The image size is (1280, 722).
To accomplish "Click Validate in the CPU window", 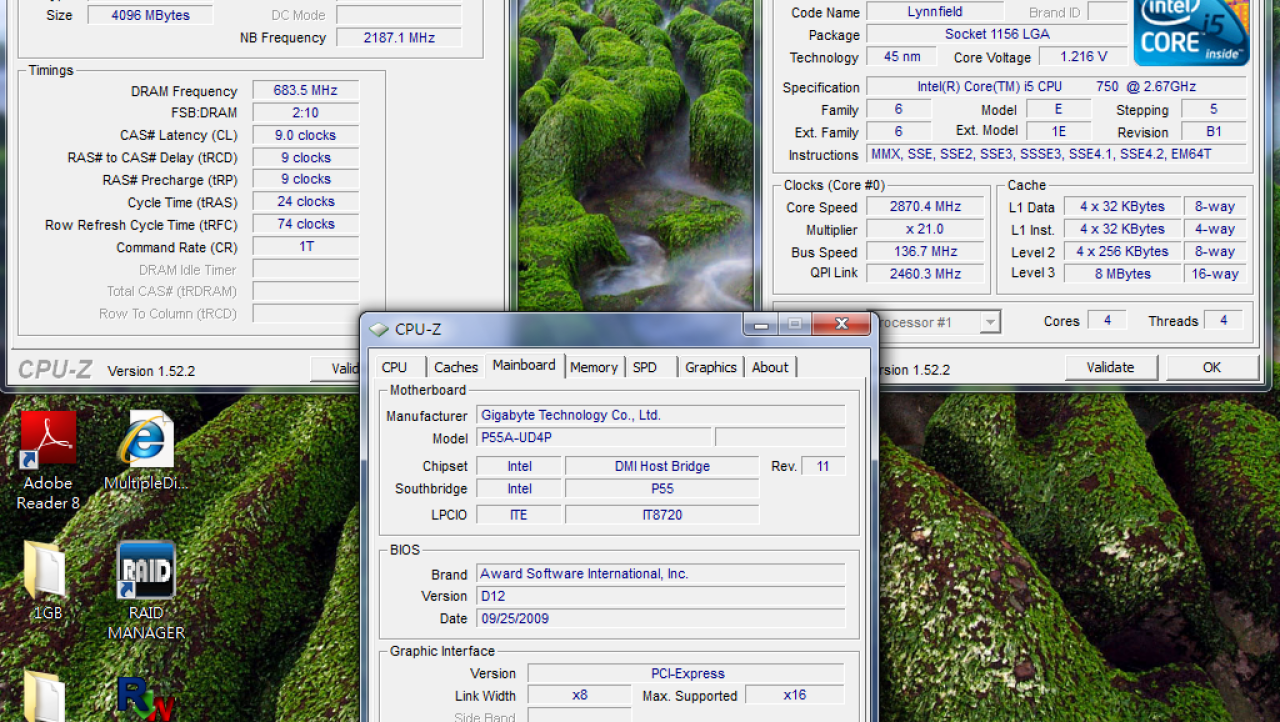I will (x=1111, y=367).
